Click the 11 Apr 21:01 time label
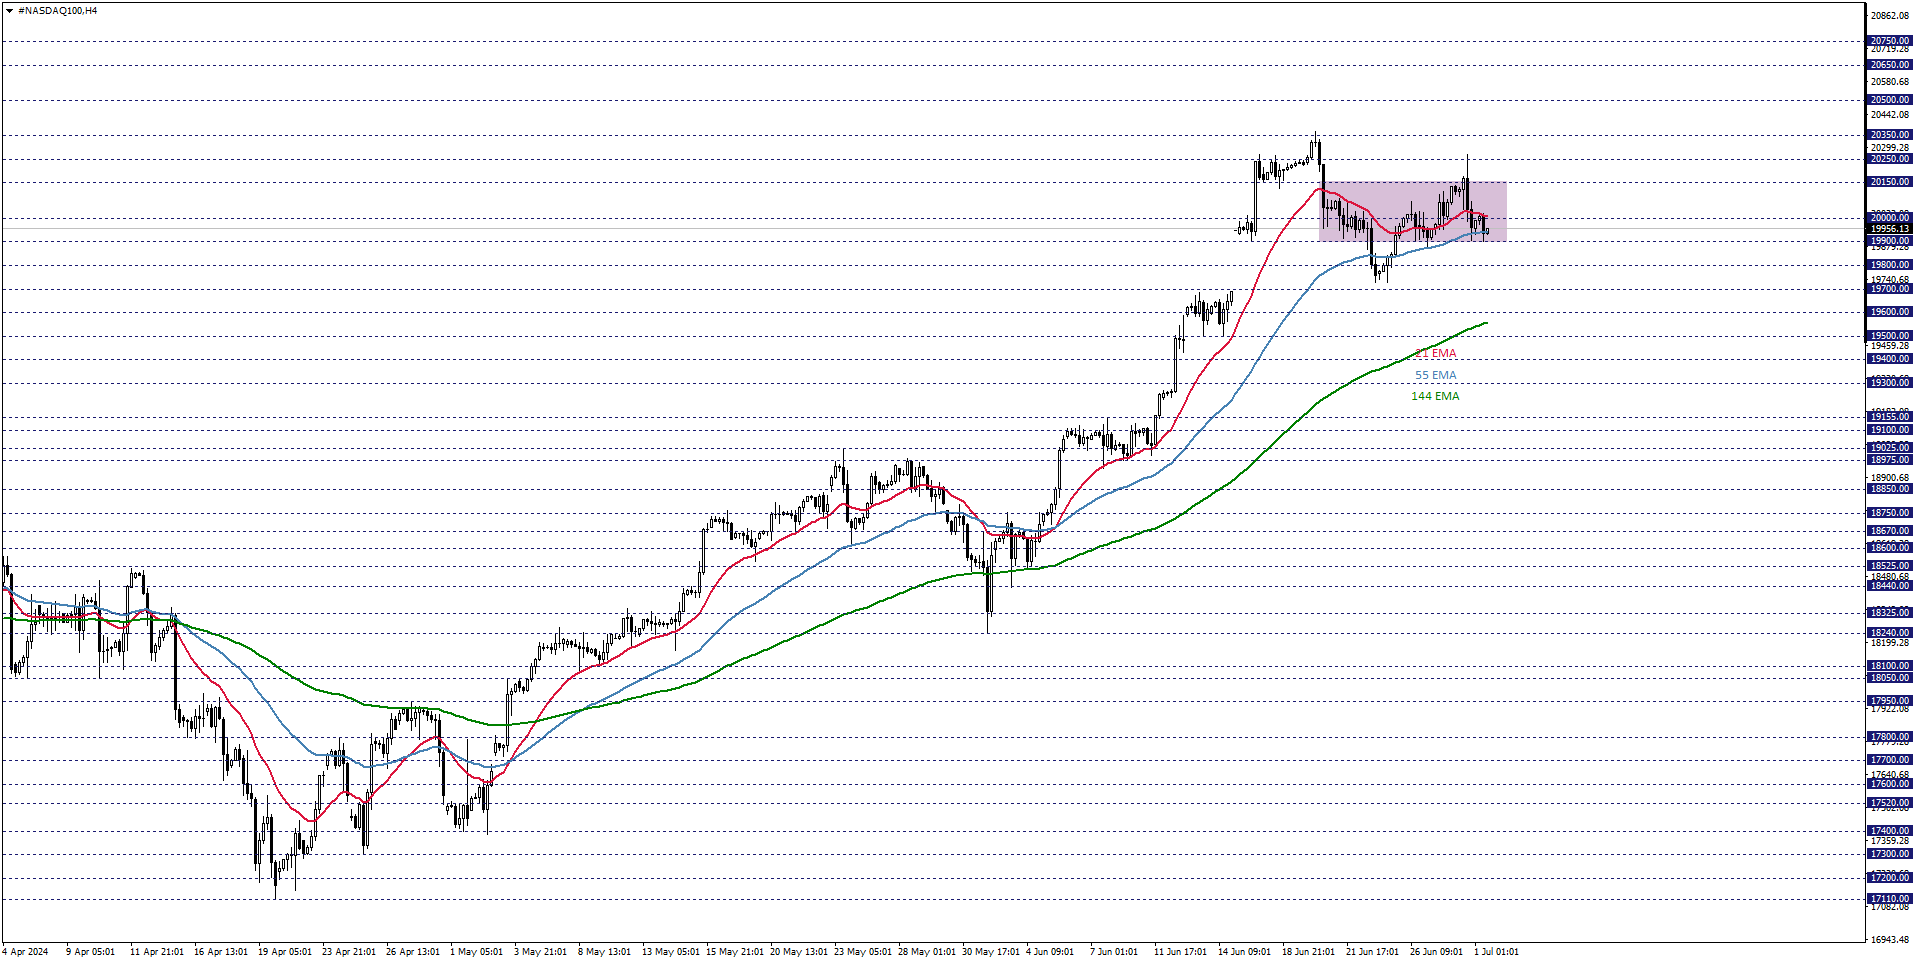This screenshot has width=1916, height=963. click(157, 952)
